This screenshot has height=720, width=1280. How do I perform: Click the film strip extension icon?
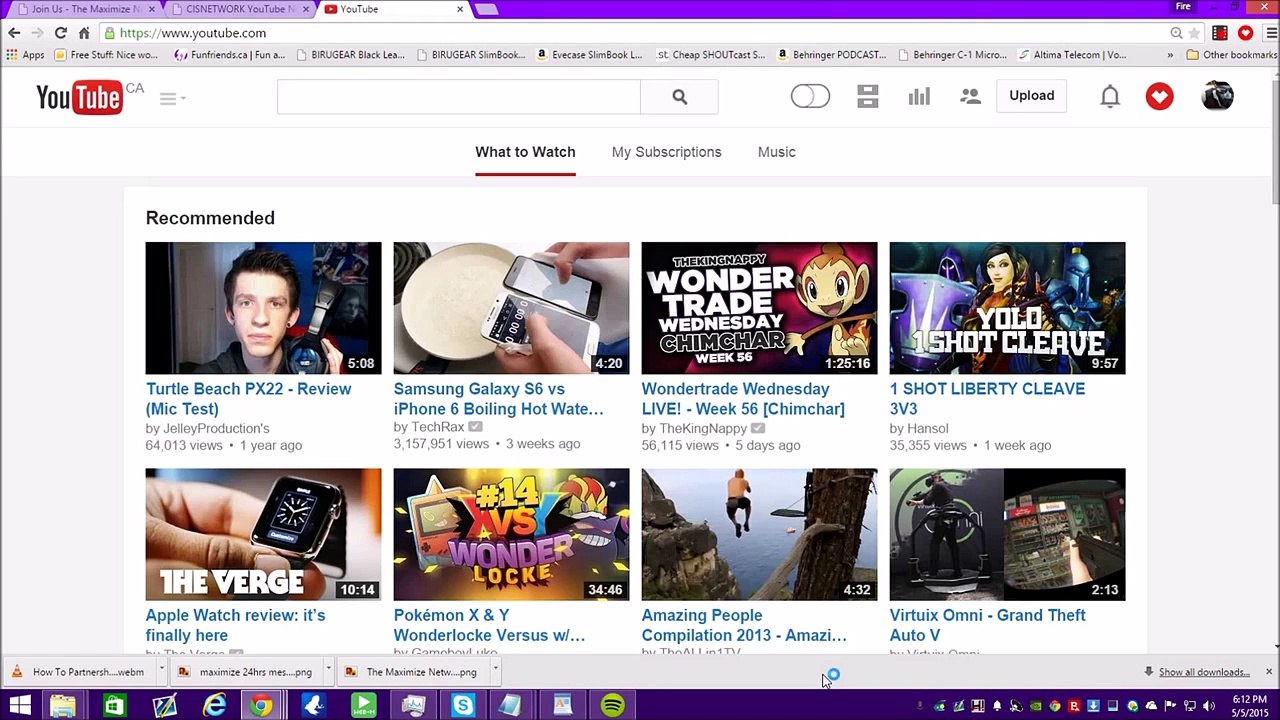(x=1219, y=33)
